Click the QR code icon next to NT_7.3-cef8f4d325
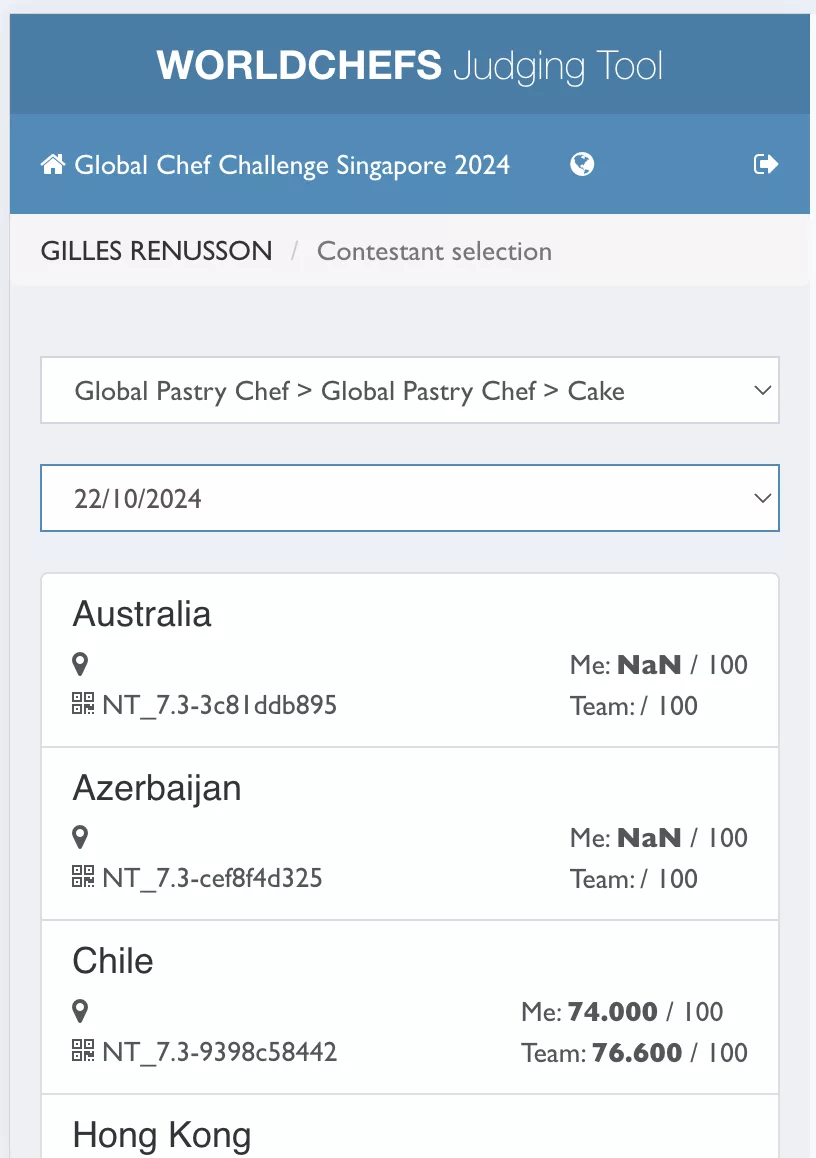Image resolution: width=816 pixels, height=1158 pixels. (82, 878)
